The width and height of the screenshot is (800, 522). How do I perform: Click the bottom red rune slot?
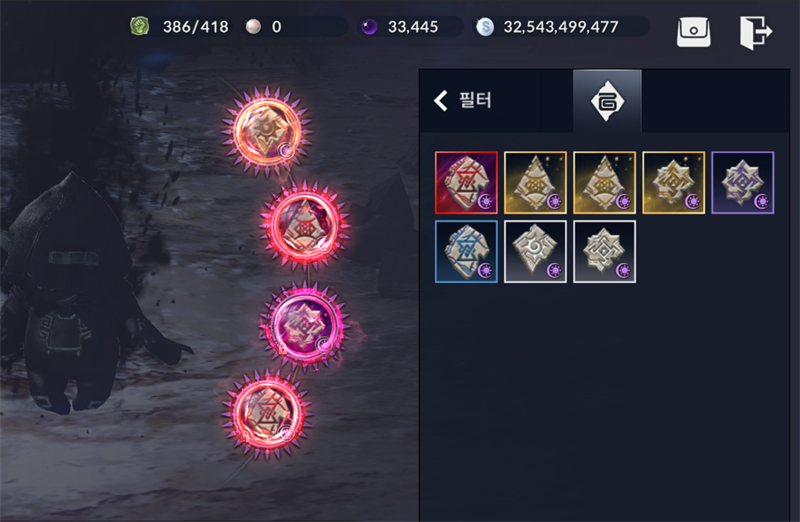click(x=267, y=414)
